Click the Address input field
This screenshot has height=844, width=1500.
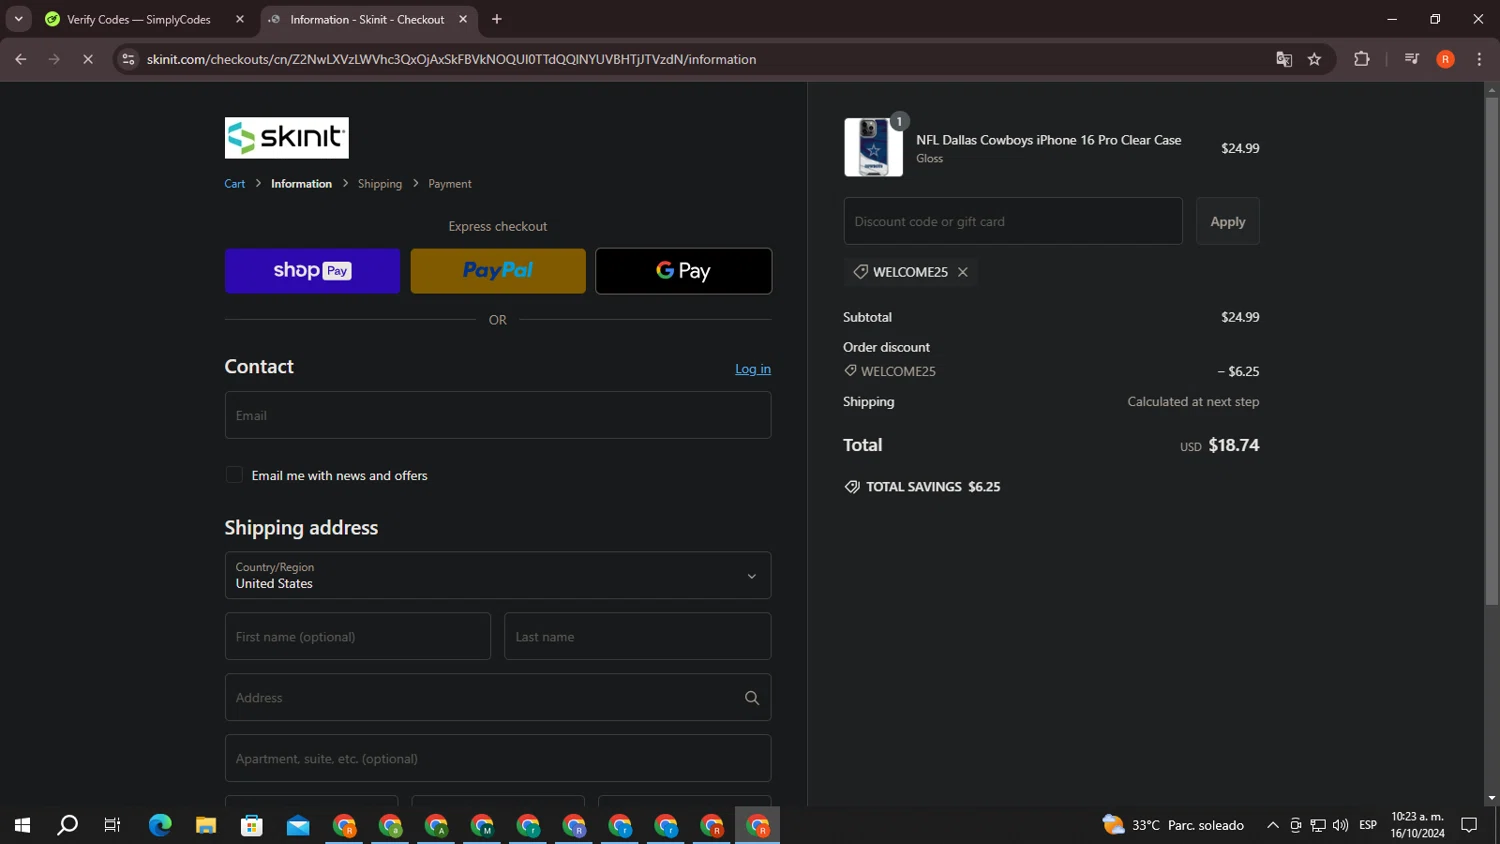498,698
